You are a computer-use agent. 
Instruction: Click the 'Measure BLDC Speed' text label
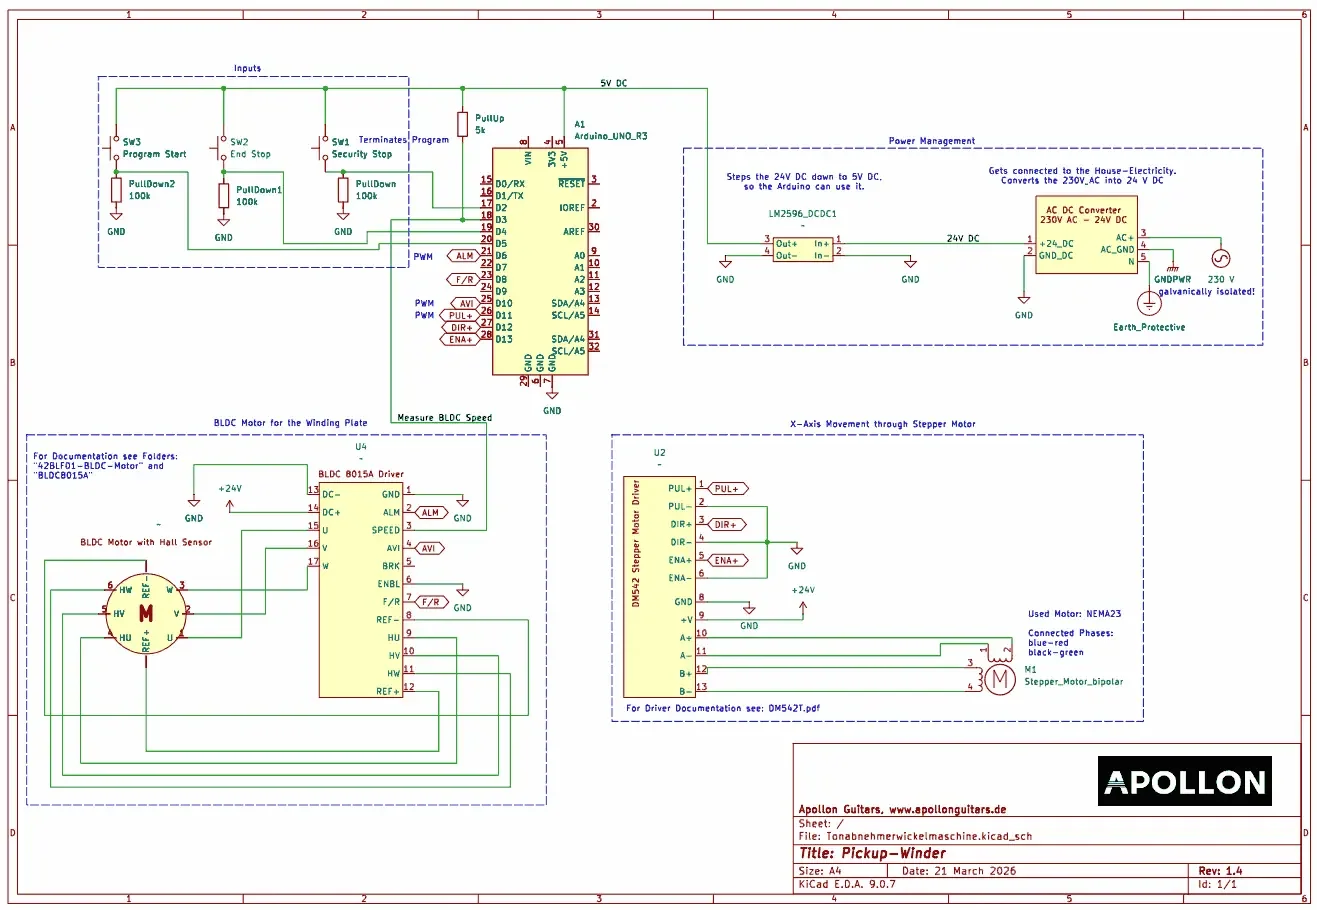click(x=444, y=418)
